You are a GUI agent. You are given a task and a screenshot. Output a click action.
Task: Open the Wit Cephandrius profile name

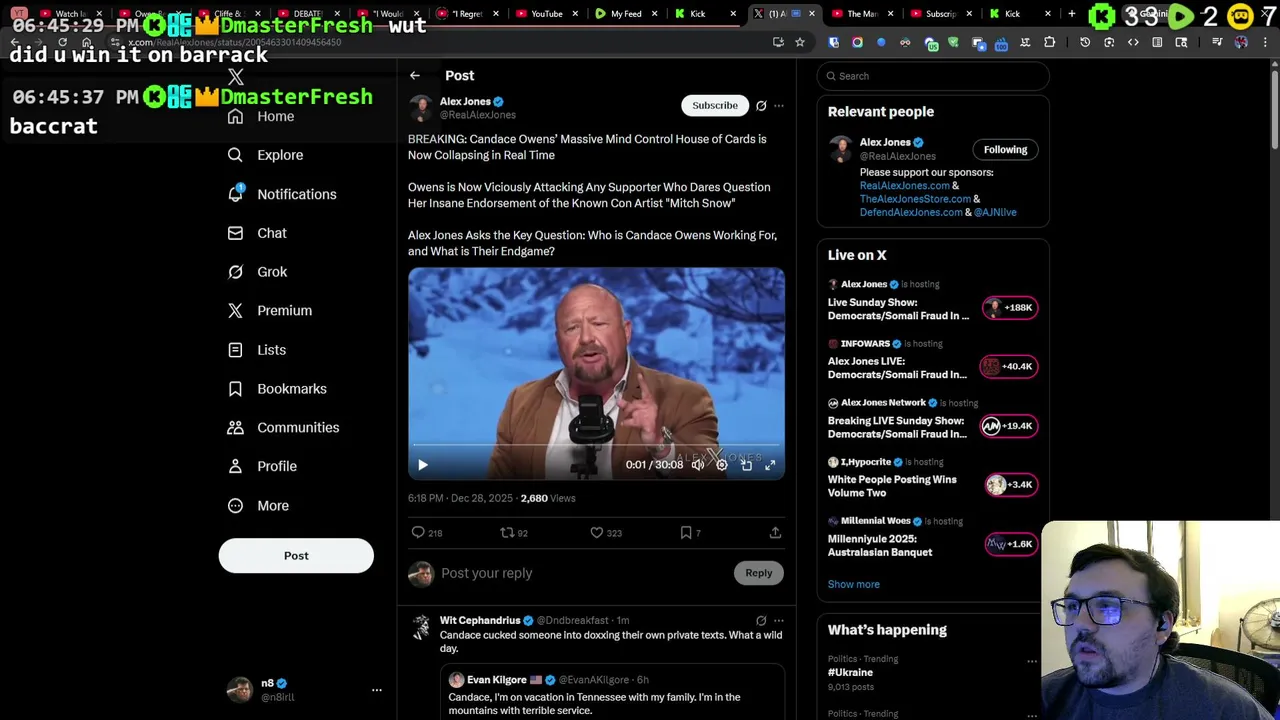[480, 620]
